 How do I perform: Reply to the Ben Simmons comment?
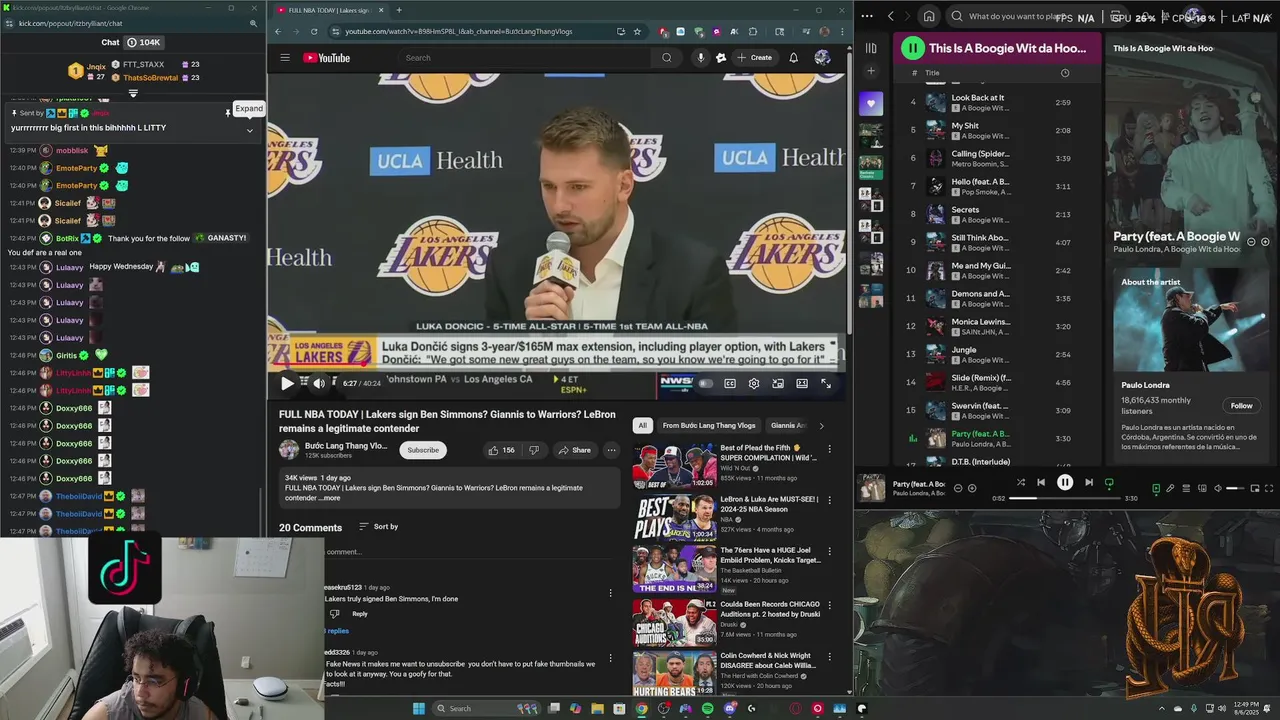pos(360,614)
